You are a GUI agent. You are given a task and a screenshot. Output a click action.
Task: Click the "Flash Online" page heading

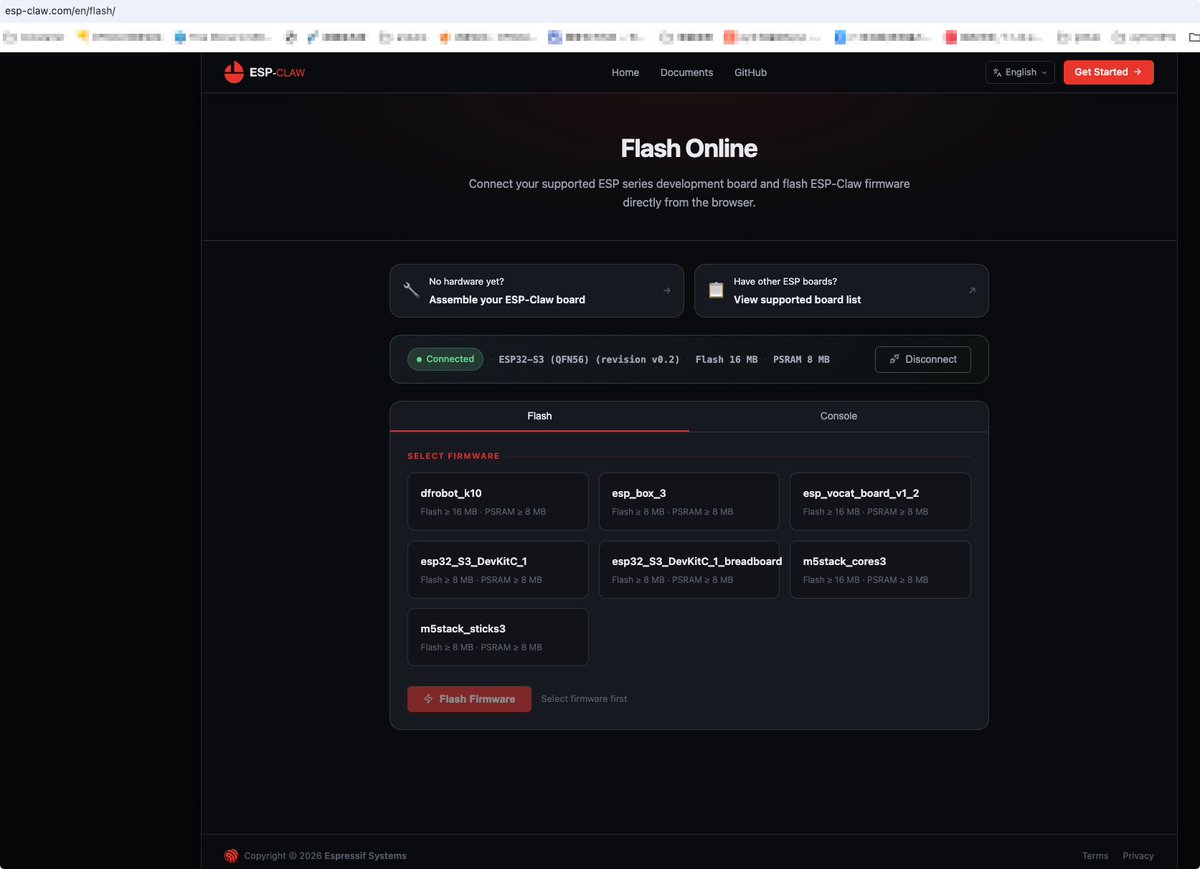click(689, 148)
